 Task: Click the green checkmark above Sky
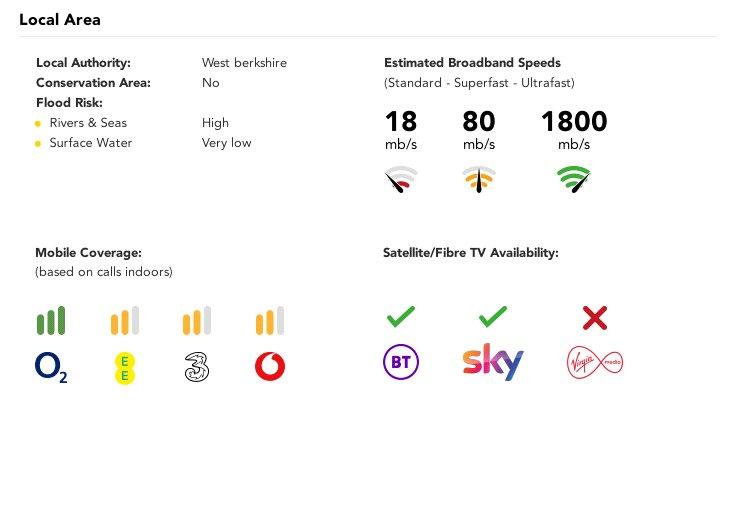click(492, 317)
